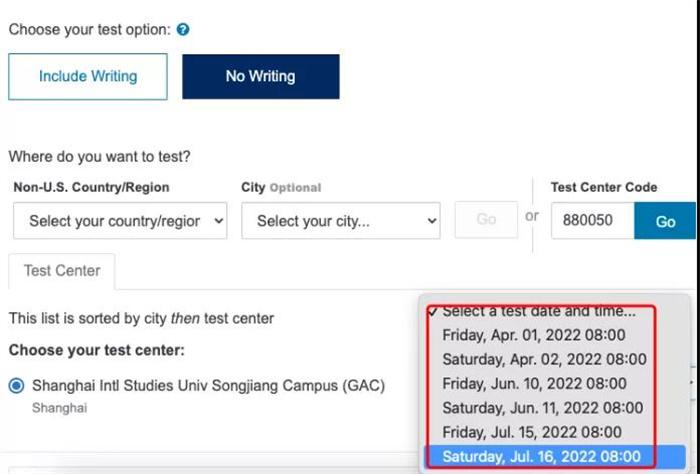700x474 pixels.
Task: Click the blue Go button for center code
Action: 665,220
